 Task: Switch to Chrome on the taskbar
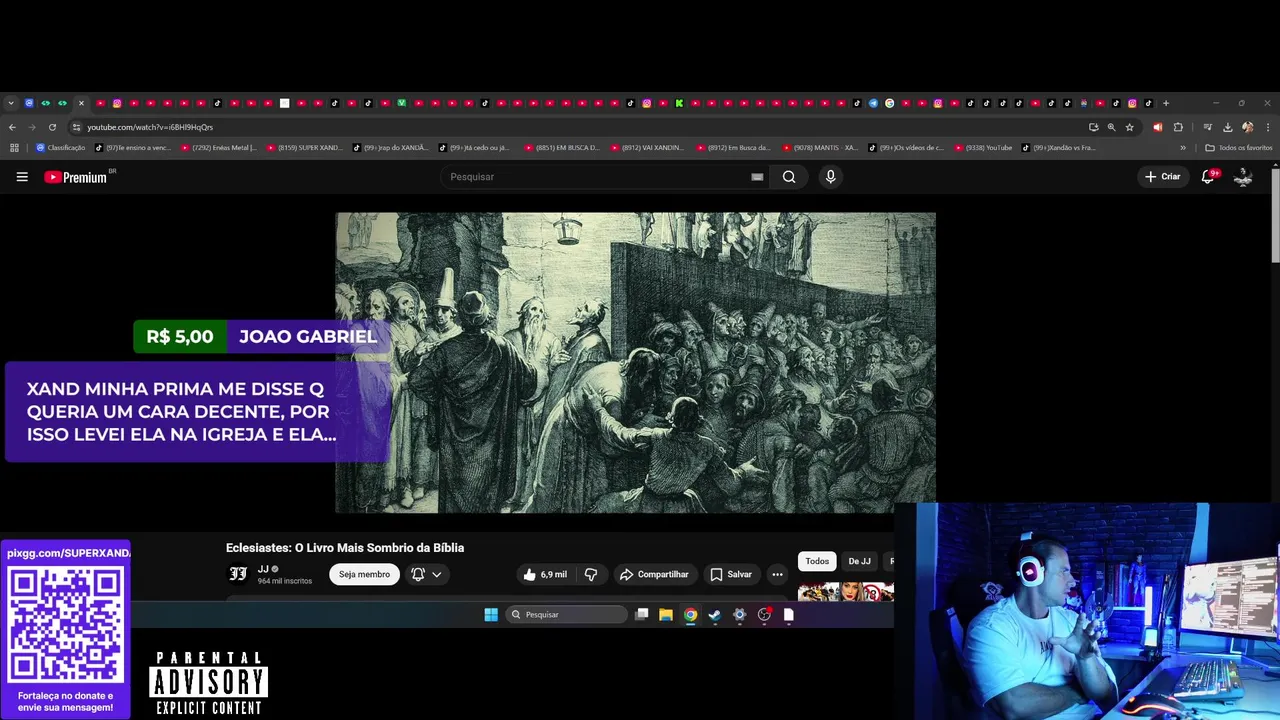690,615
